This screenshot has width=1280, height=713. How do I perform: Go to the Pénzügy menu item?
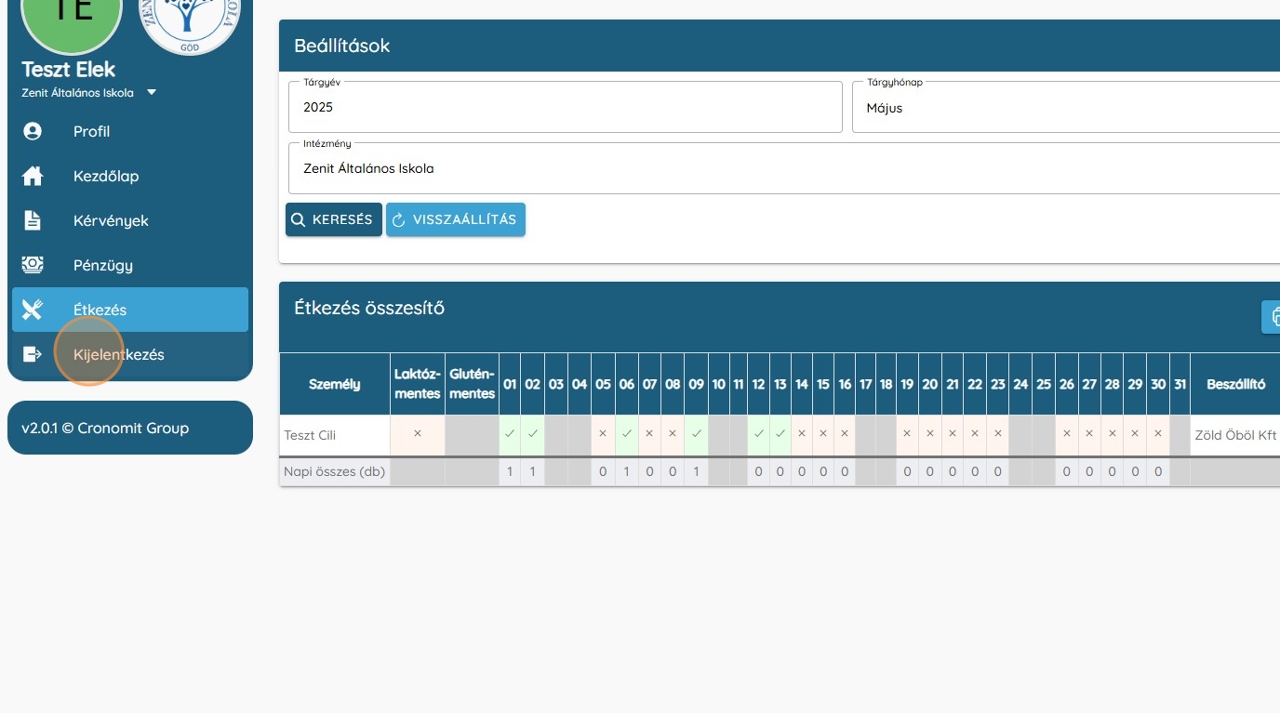pyautogui.click(x=103, y=265)
